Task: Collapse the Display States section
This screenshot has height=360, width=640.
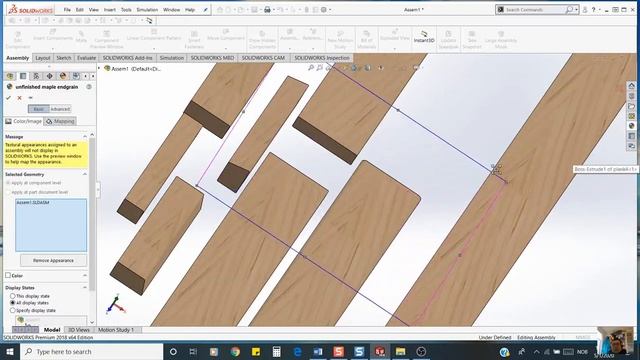Action: [x=85, y=287]
